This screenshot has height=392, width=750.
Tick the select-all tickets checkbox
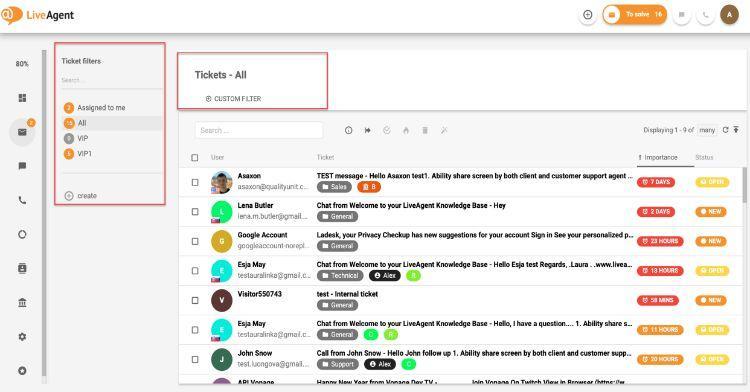pyautogui.click(x=195, y=157)
